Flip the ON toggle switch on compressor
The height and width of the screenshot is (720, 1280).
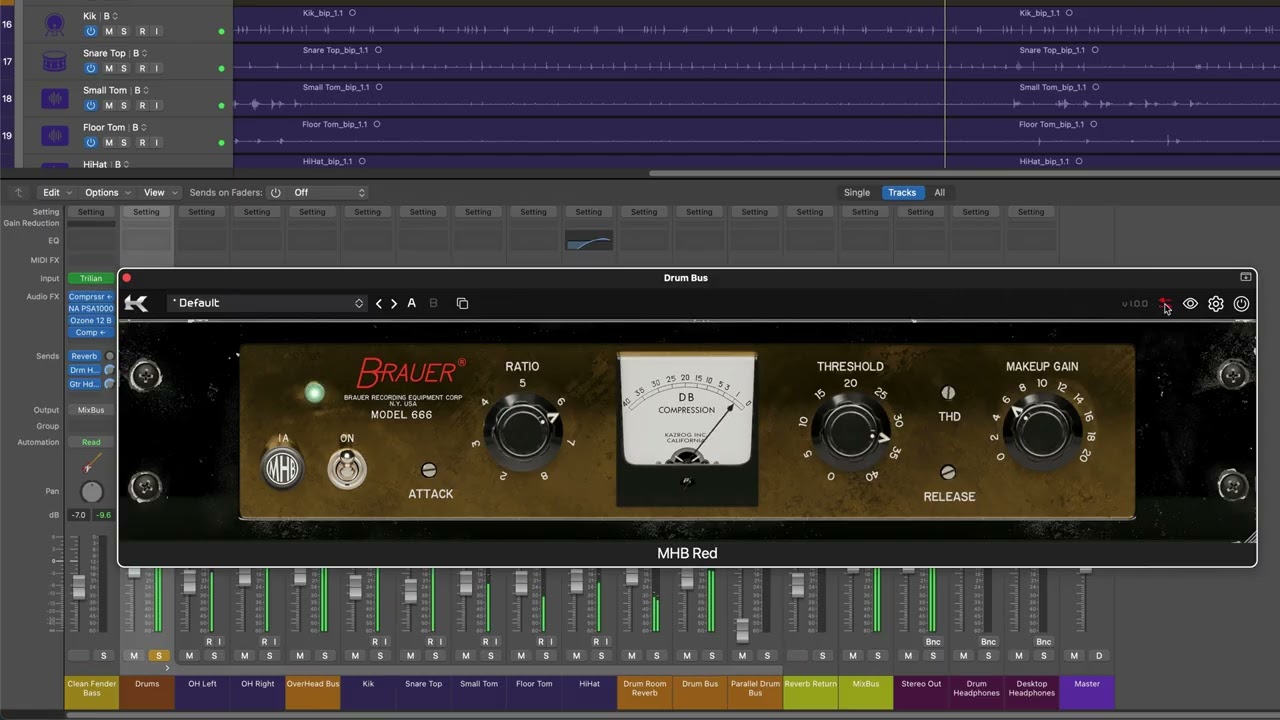point(347,467)
